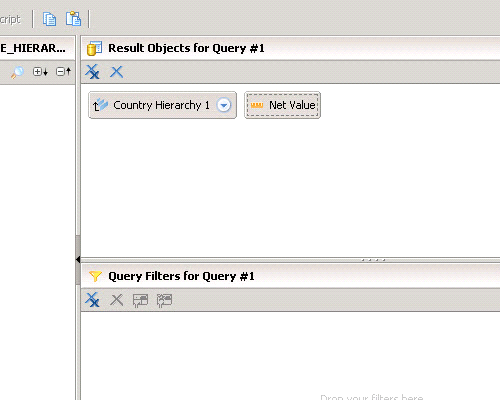Click the yellow funnel filter icon
Image resolution: width=500 pixels, height=400 pixels.
pyautogui.click(x=95, y=276)
